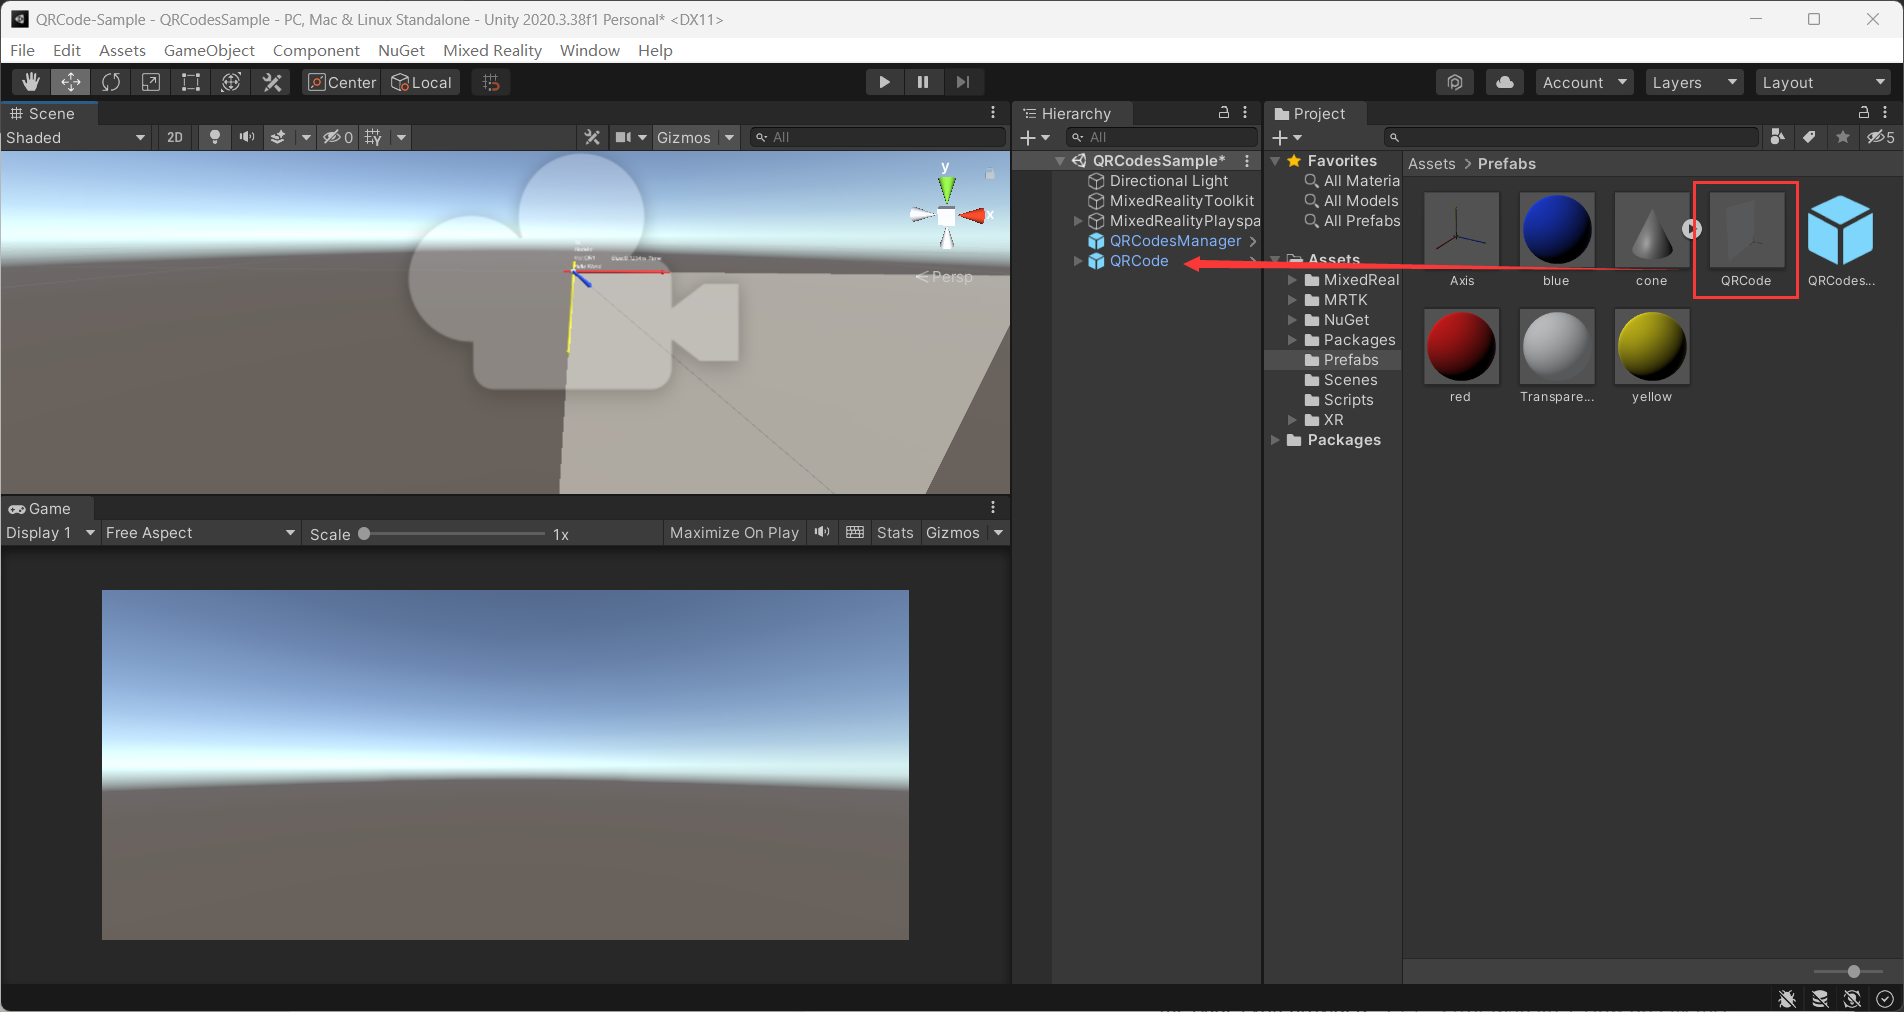Open the Layers dropdown
This screenshot has height=1012, width=1904.
[1694, 82]
